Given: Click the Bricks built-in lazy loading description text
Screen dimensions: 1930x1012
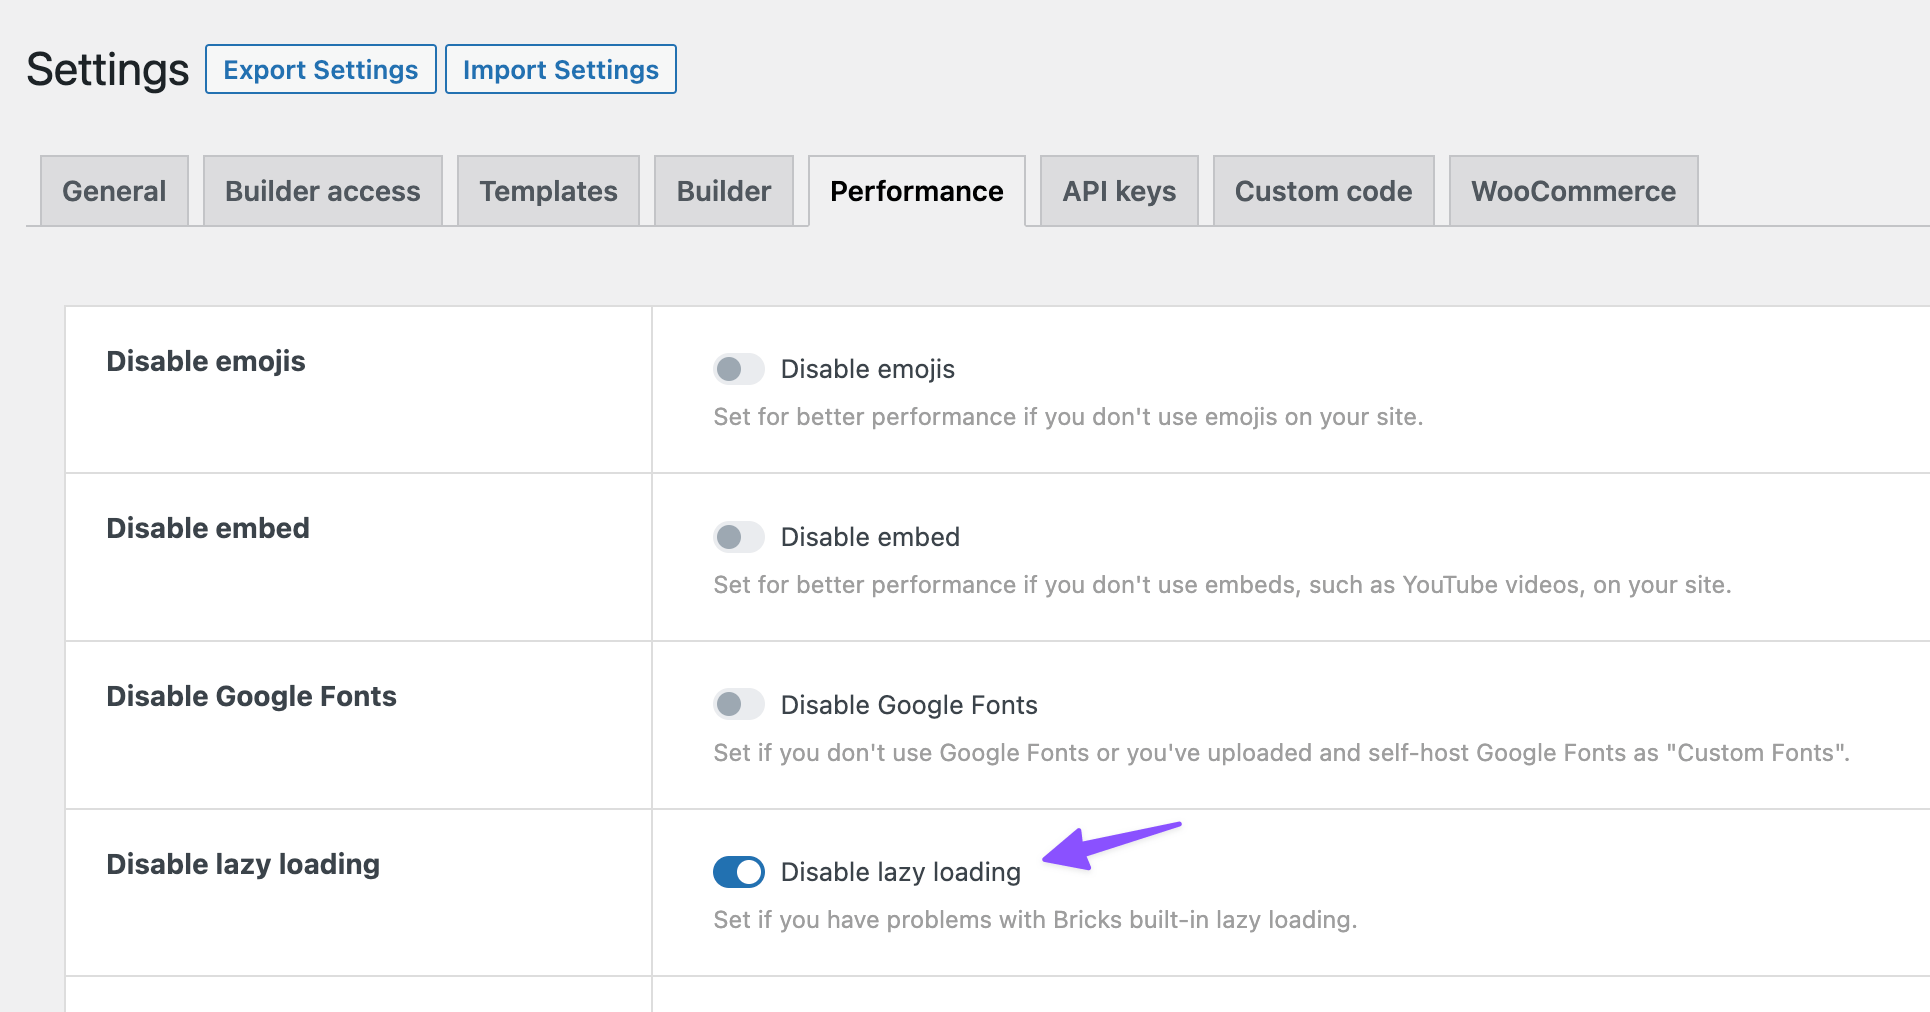Looking at the screenshot, I should click(x=1035, y=920).
